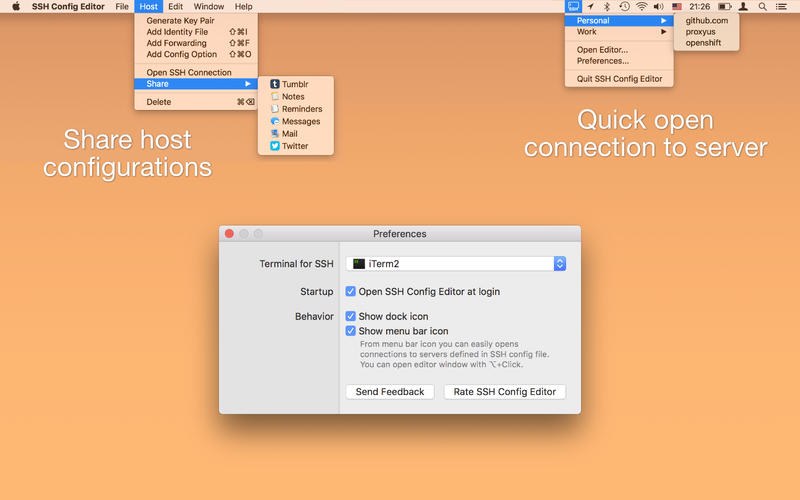800x500 pixels.
Task: Connect to openshift host
Action: tap(706, 43)
